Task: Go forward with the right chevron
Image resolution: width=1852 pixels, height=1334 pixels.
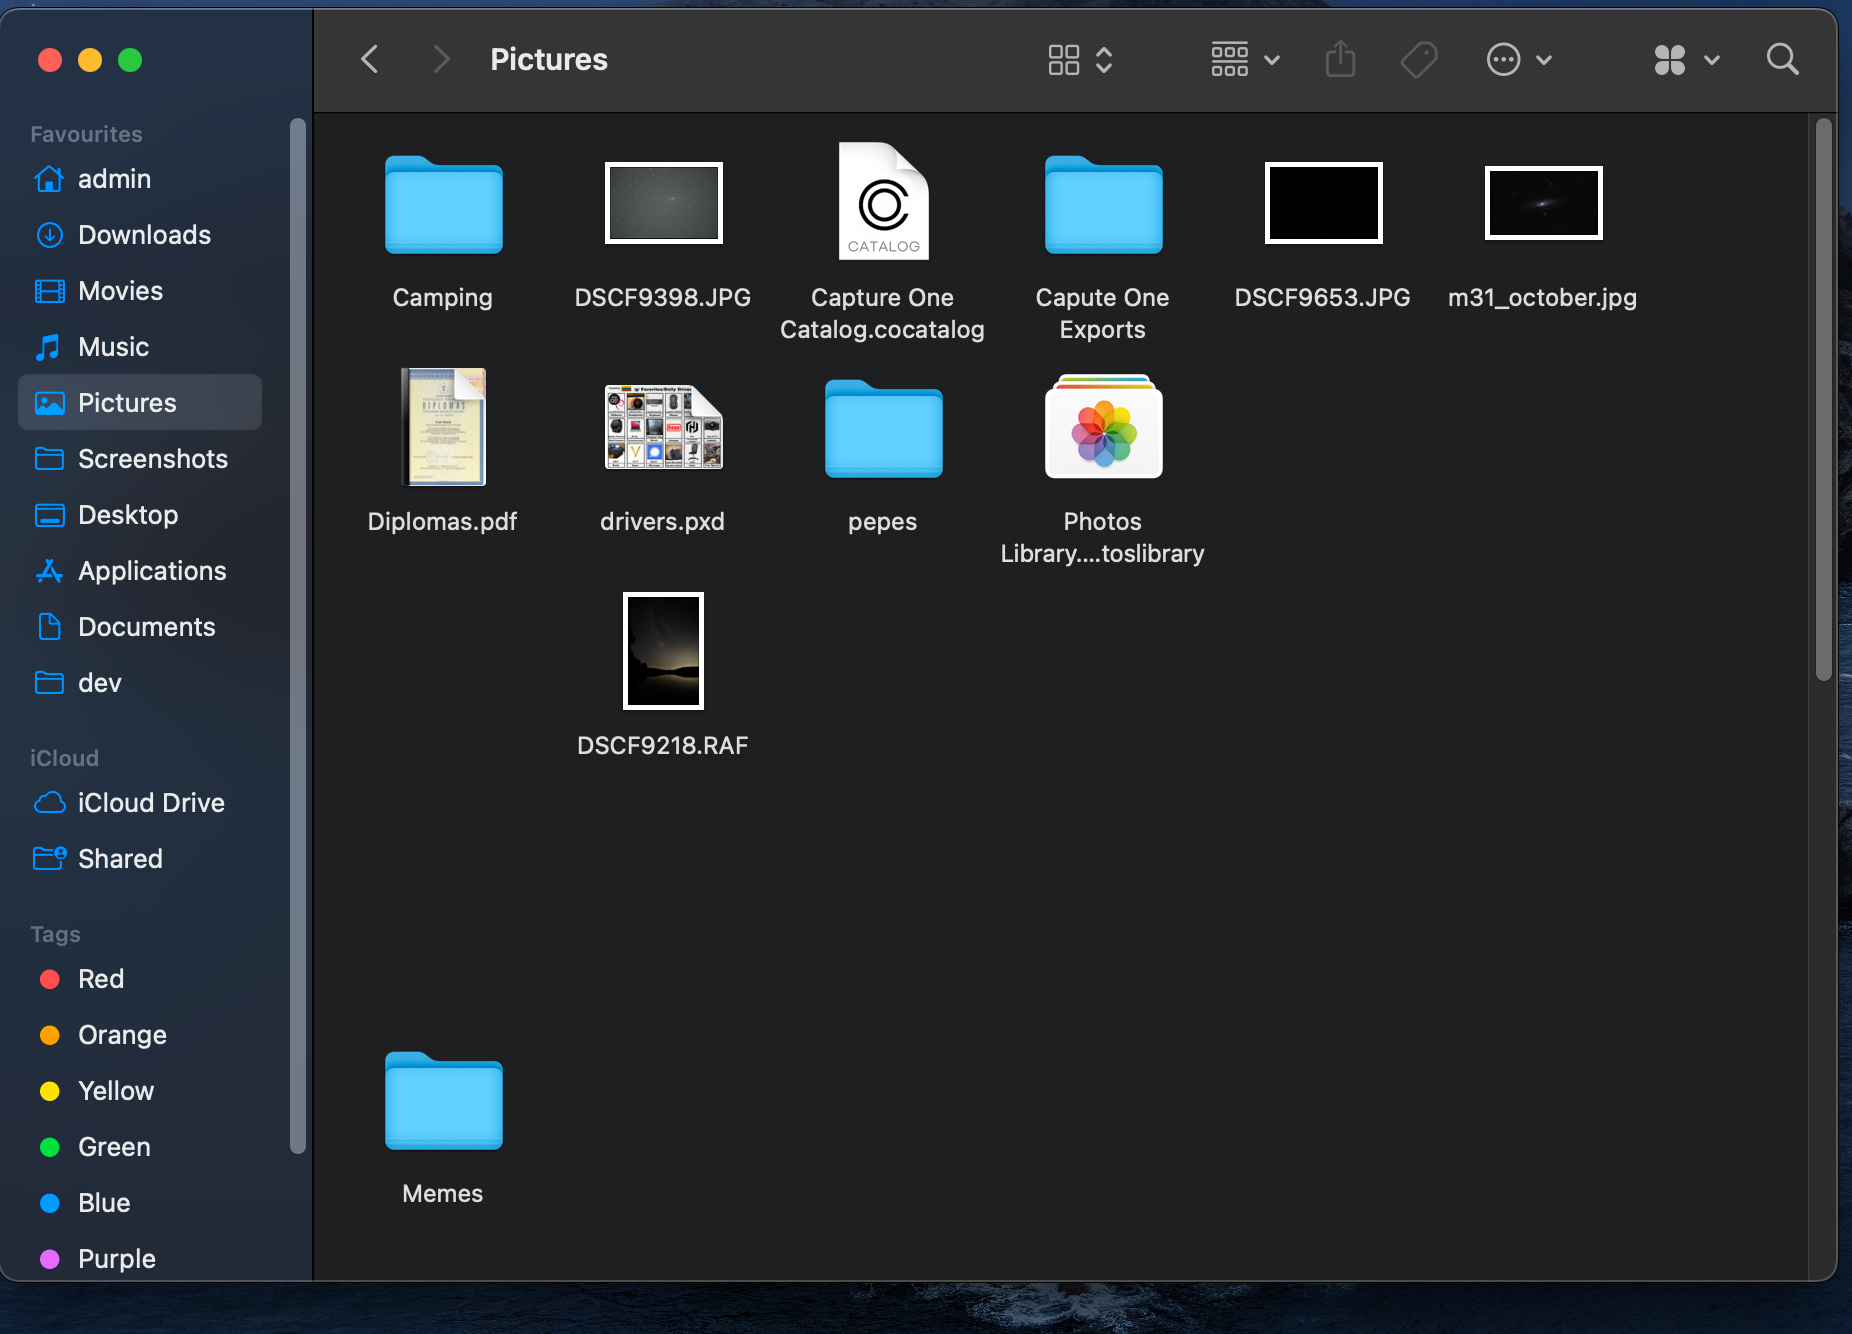Action: [441, 59]
